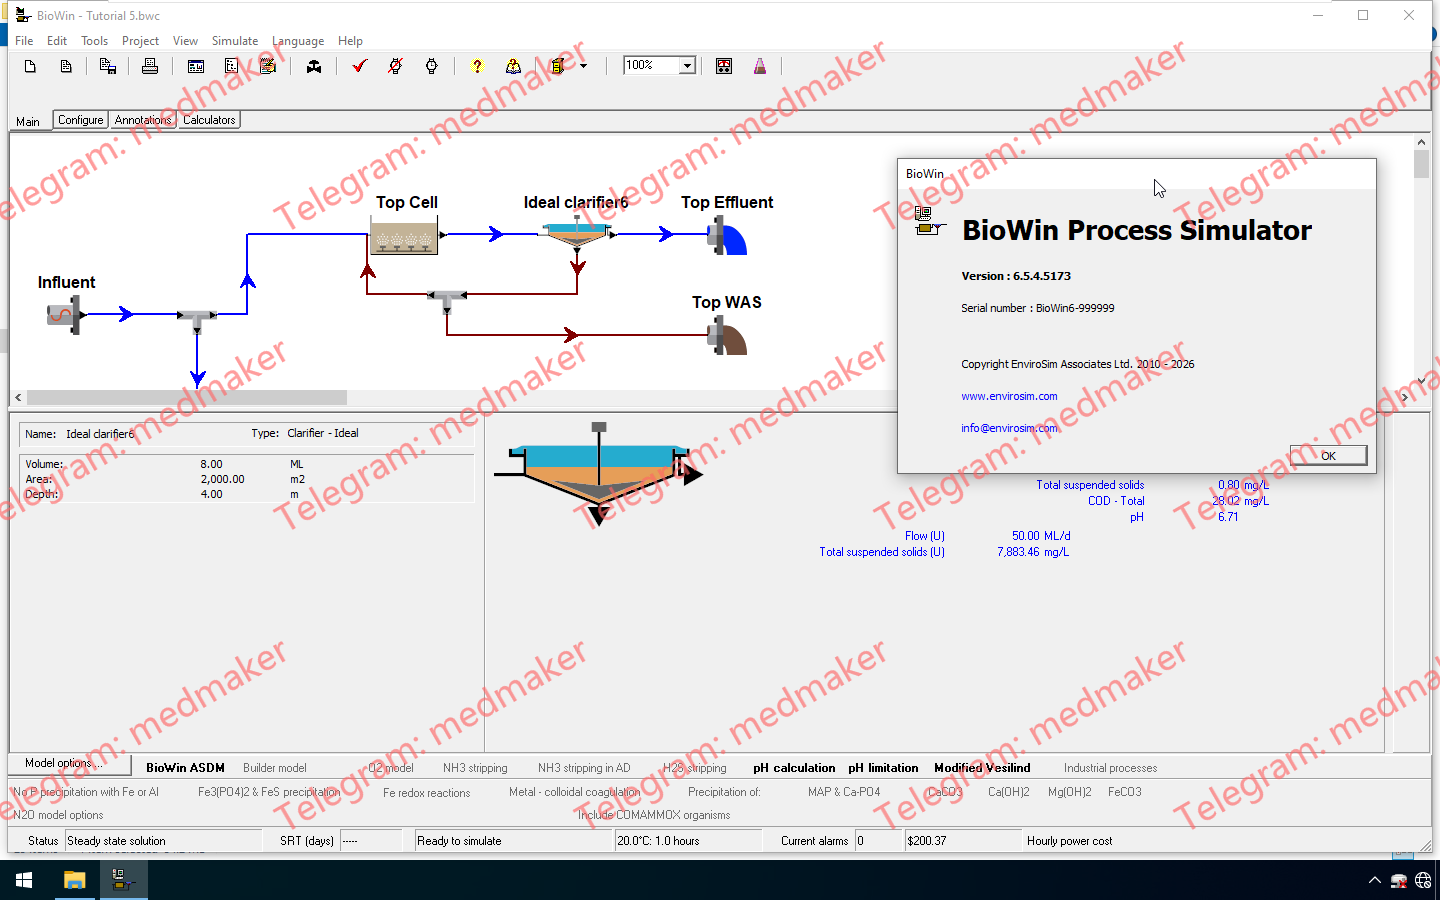This screenshot has width=1440, height=900.
Task: Select the Influent element on the flowsheet
Action: click(64, 314)
